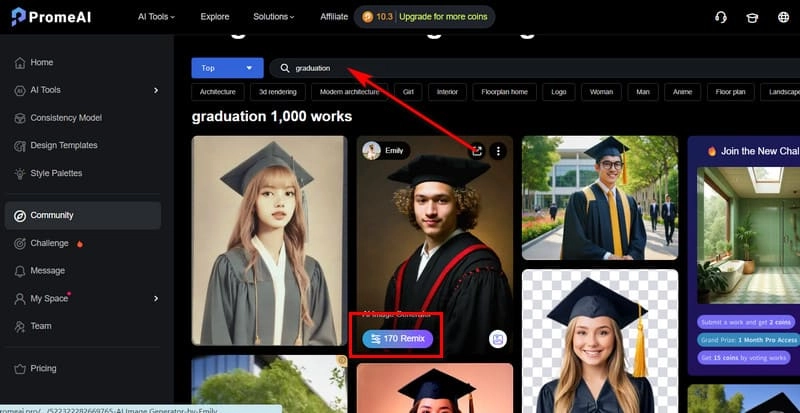Screen dimensions: 800x413
Task: Select Community in the sidebar
Action: [x=83, y=215]
